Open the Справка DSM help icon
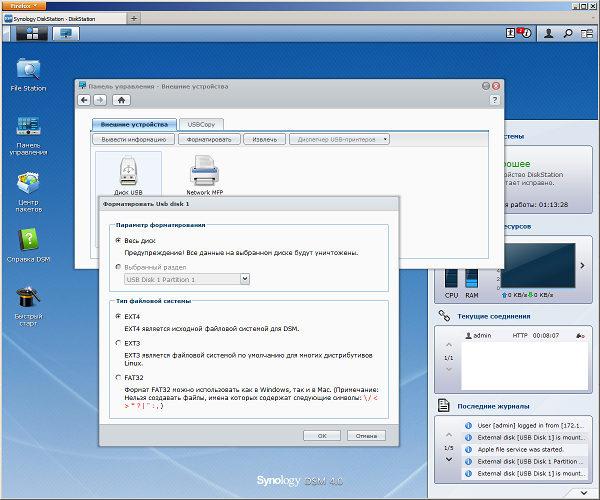 (x=28, y=245)
